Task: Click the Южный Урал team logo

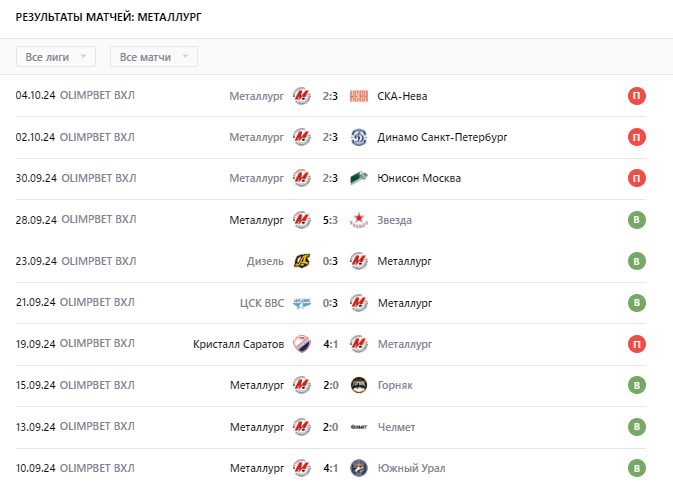Action: [x=359, y=468]
